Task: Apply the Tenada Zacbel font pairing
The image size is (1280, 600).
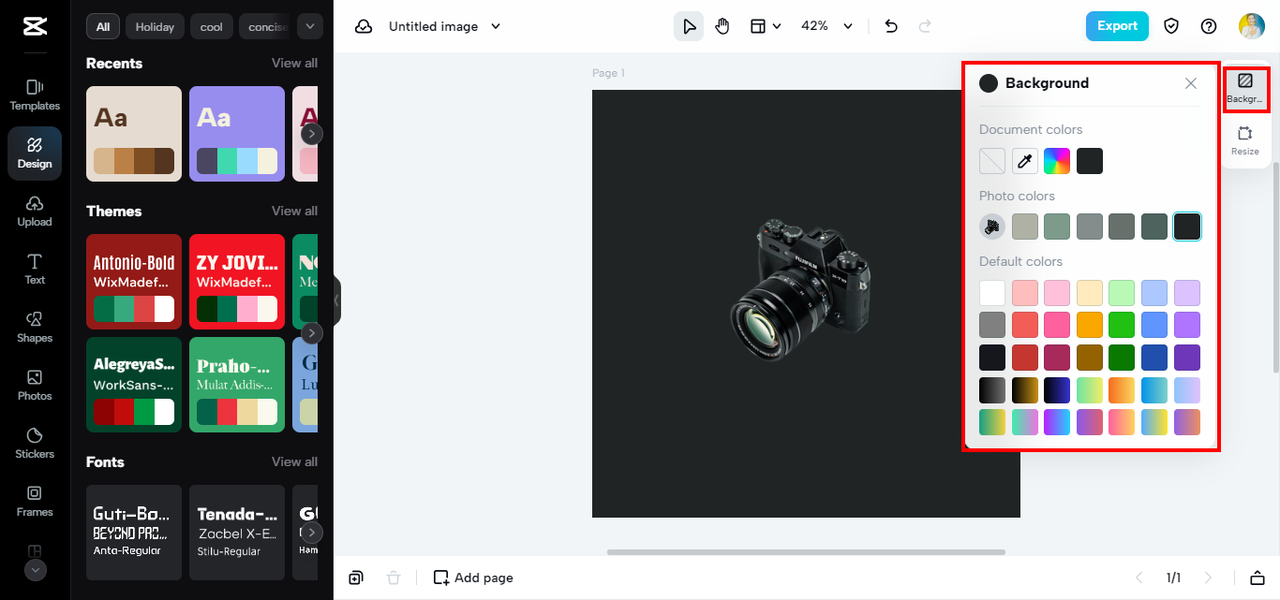Action: 237,533
